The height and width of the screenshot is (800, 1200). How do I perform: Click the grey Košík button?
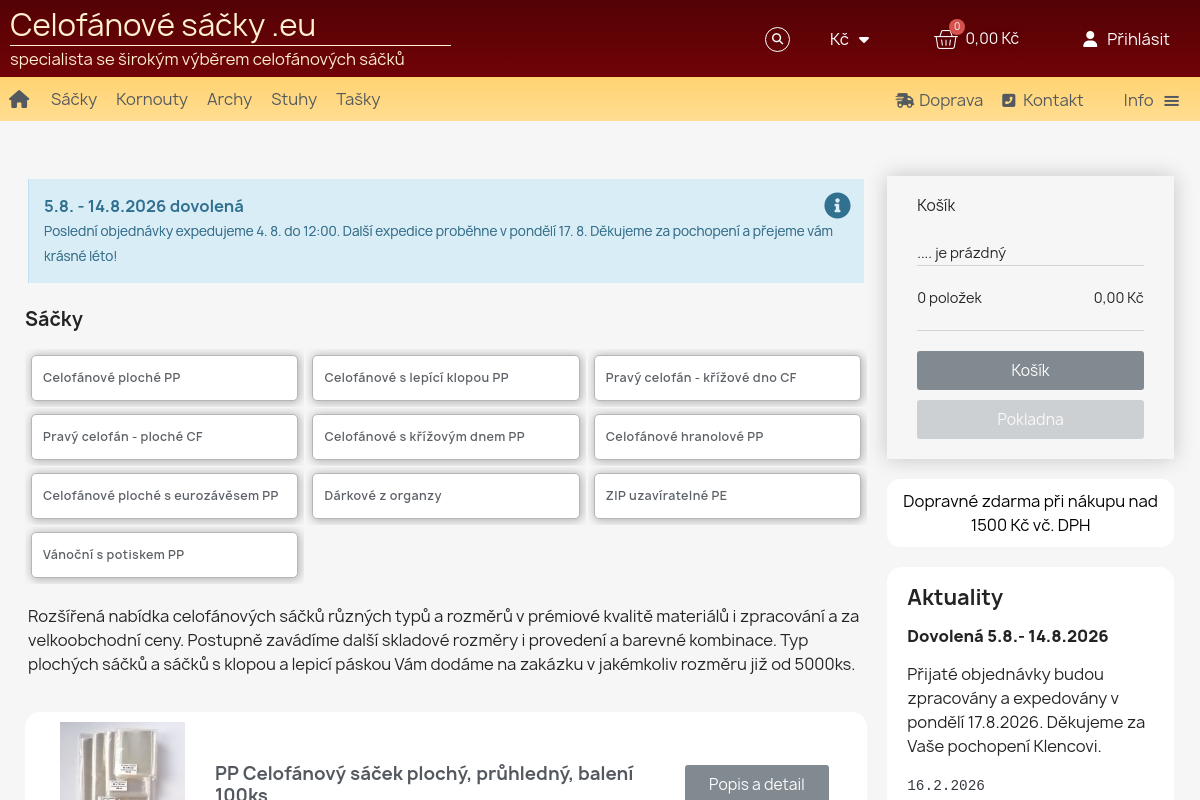1030,370
